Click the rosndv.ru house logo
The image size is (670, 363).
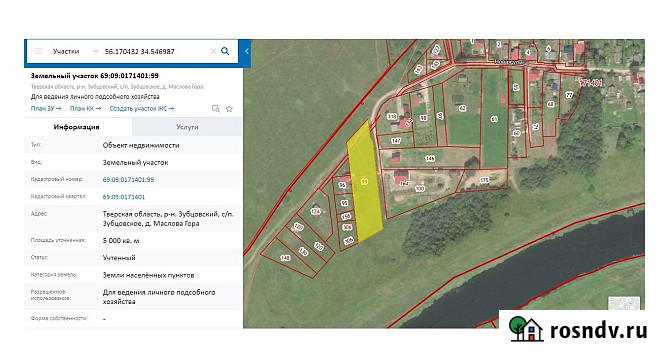click(526, 329)
